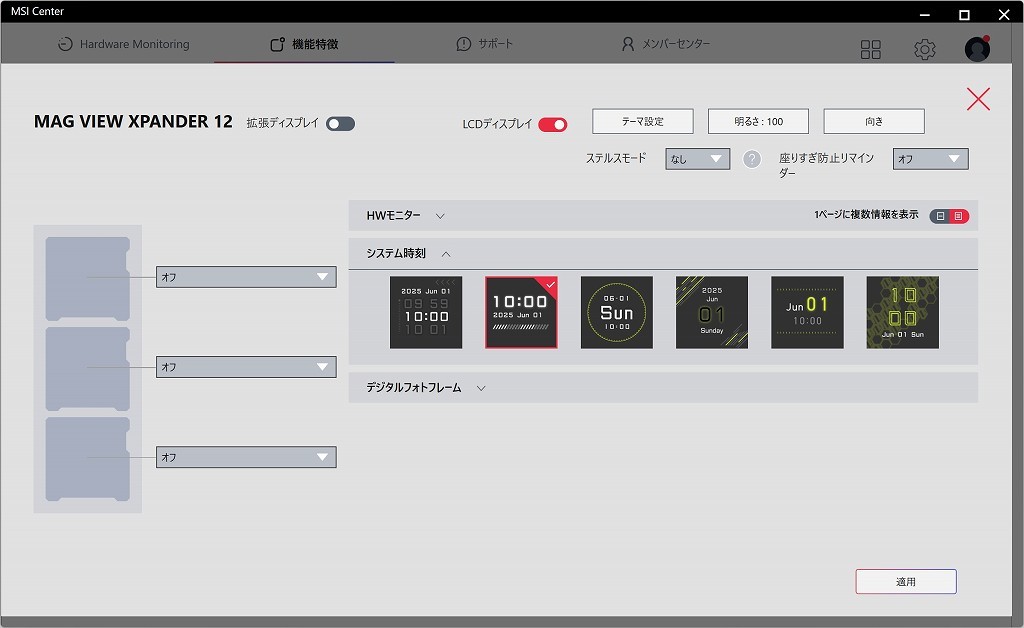Open the third screen slot オフ dropdown
The image size is (1024, 628).
tap(246, 457)
